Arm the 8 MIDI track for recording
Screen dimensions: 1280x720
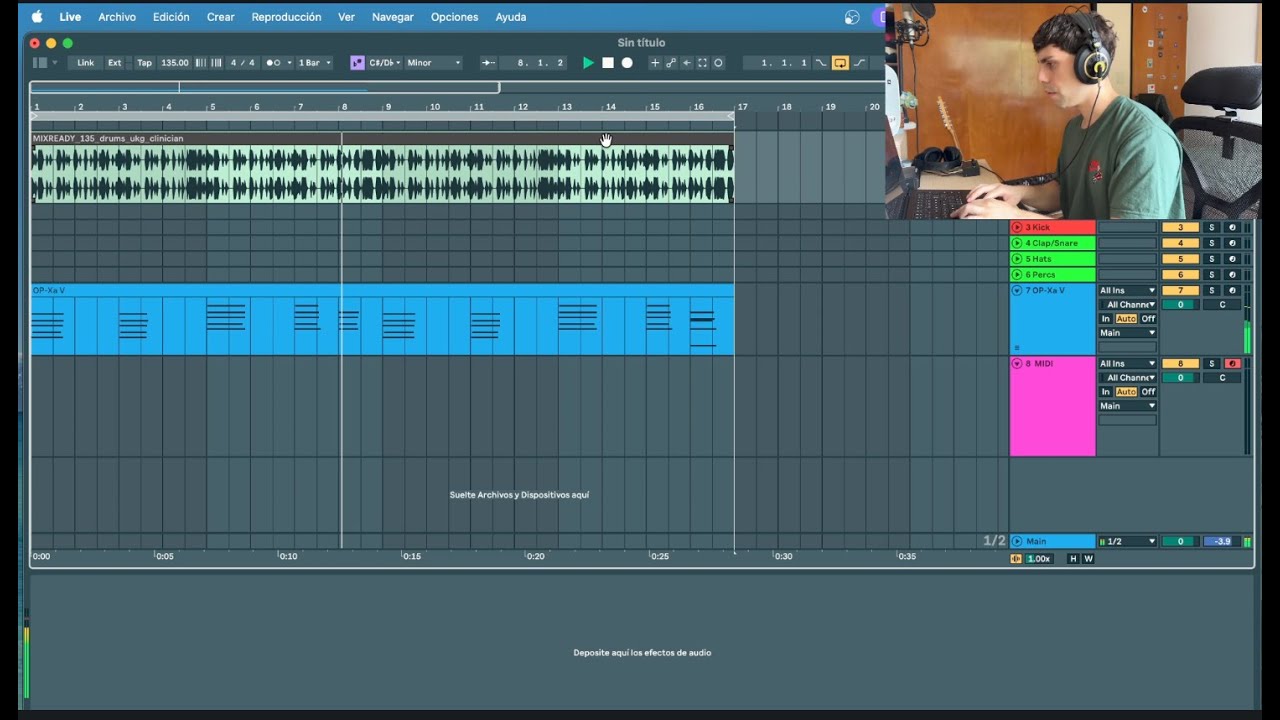(1232, 363)
